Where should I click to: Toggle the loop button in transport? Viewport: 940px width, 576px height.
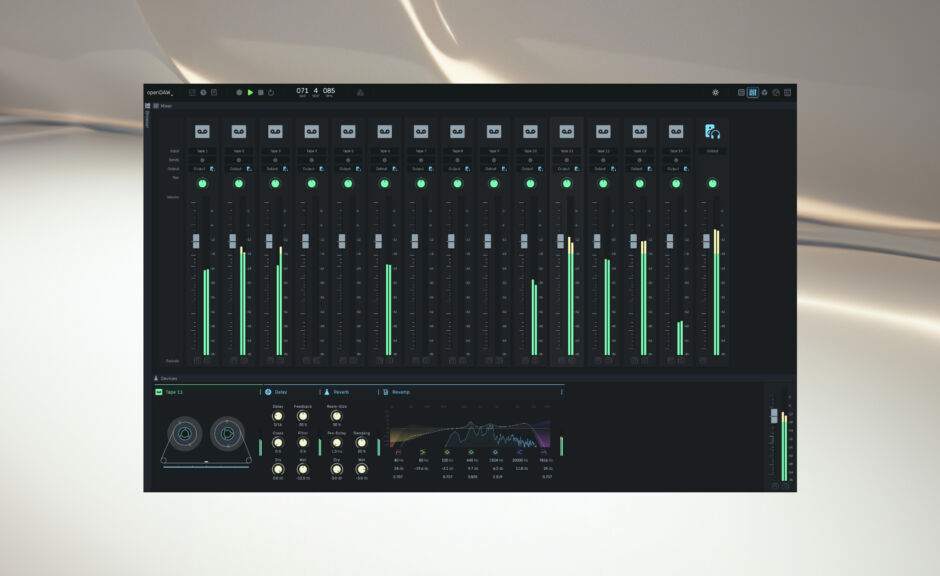271,92
